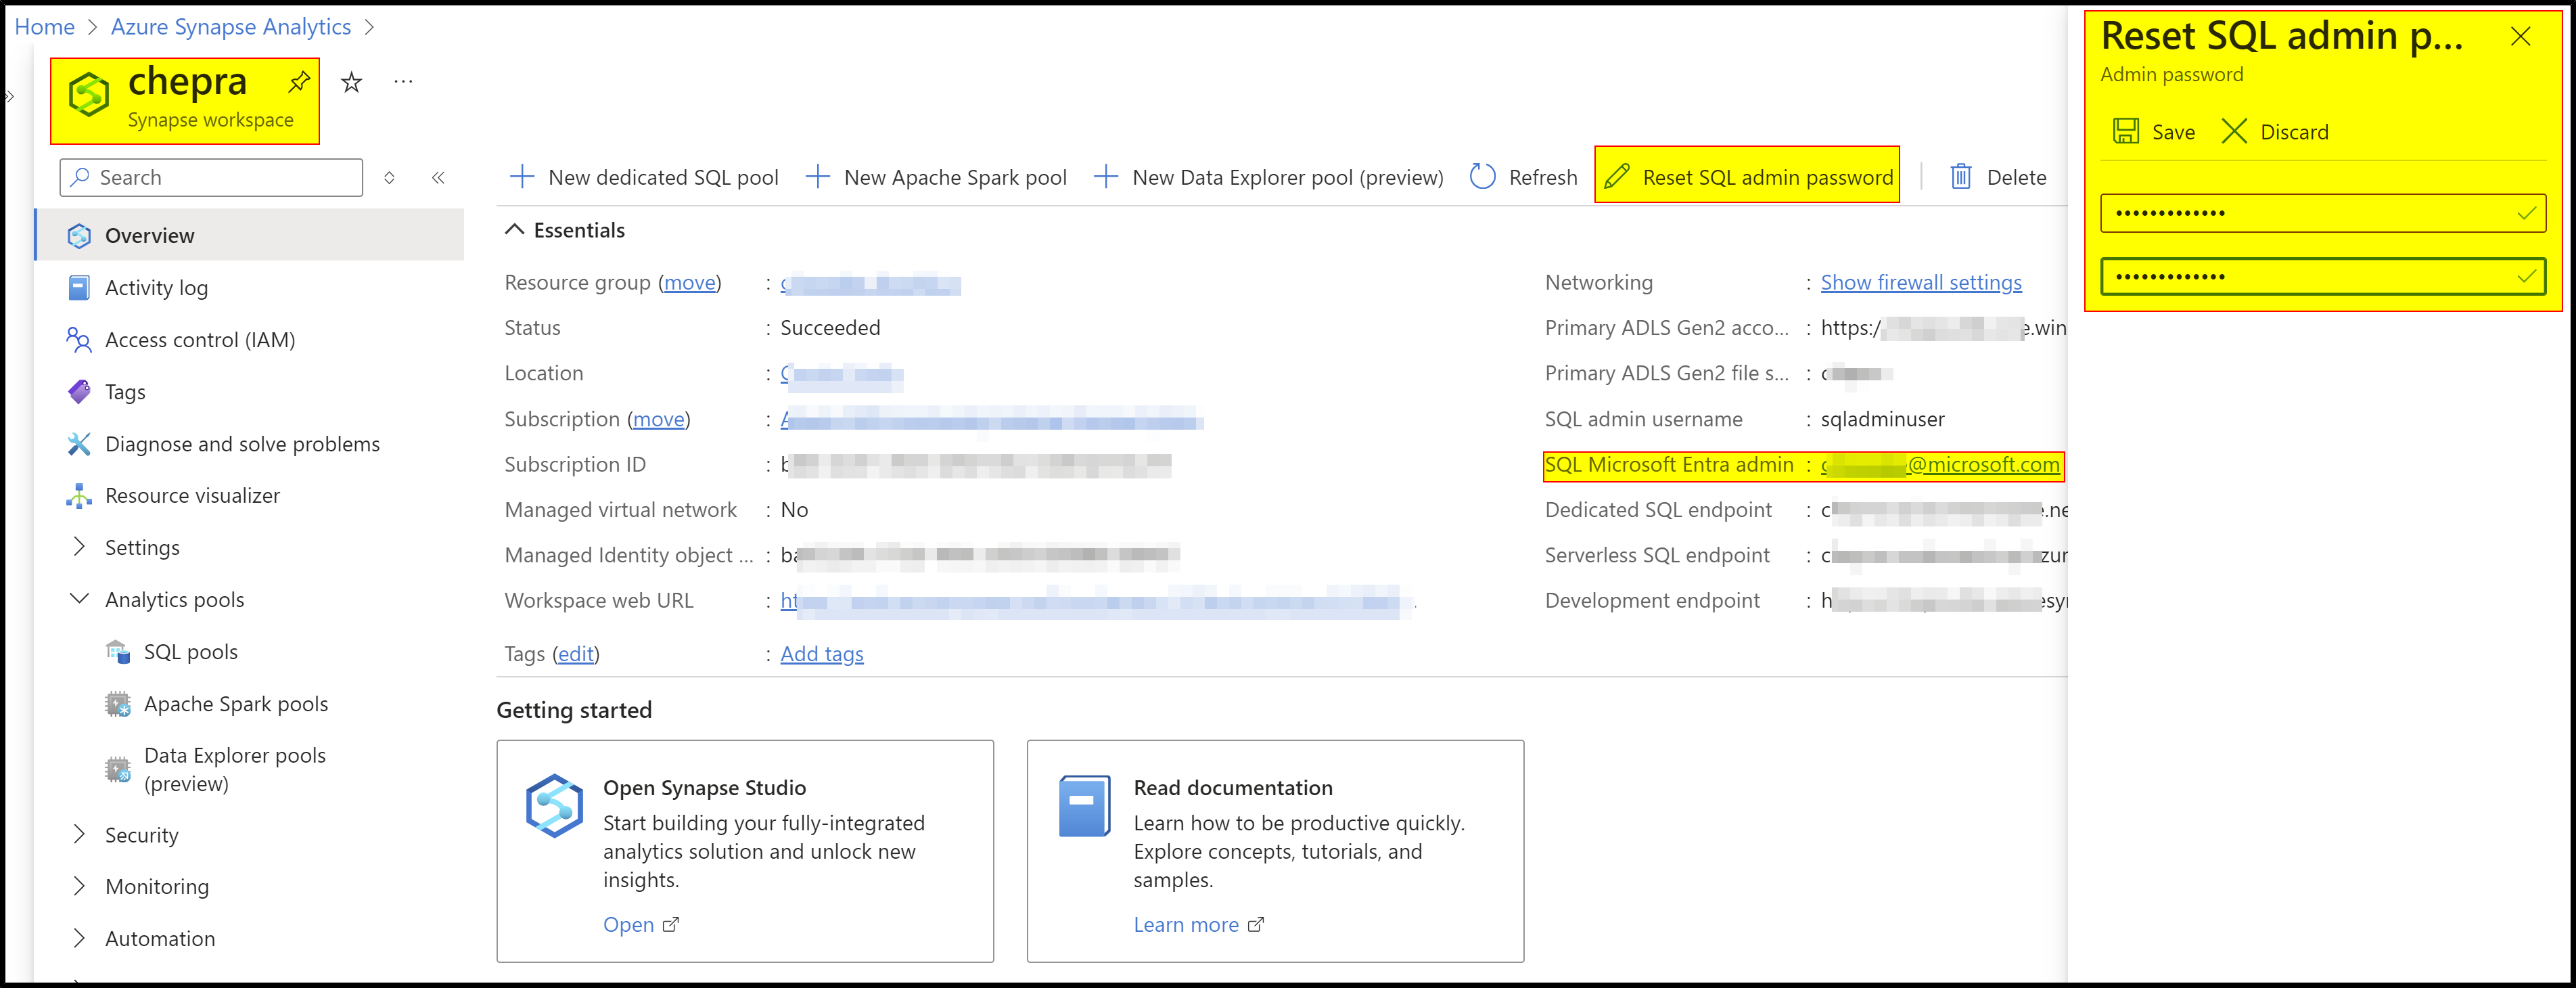2576x988 pixels.
Task: Pin chepra workspace to dashboard
Action: point(299,83)
